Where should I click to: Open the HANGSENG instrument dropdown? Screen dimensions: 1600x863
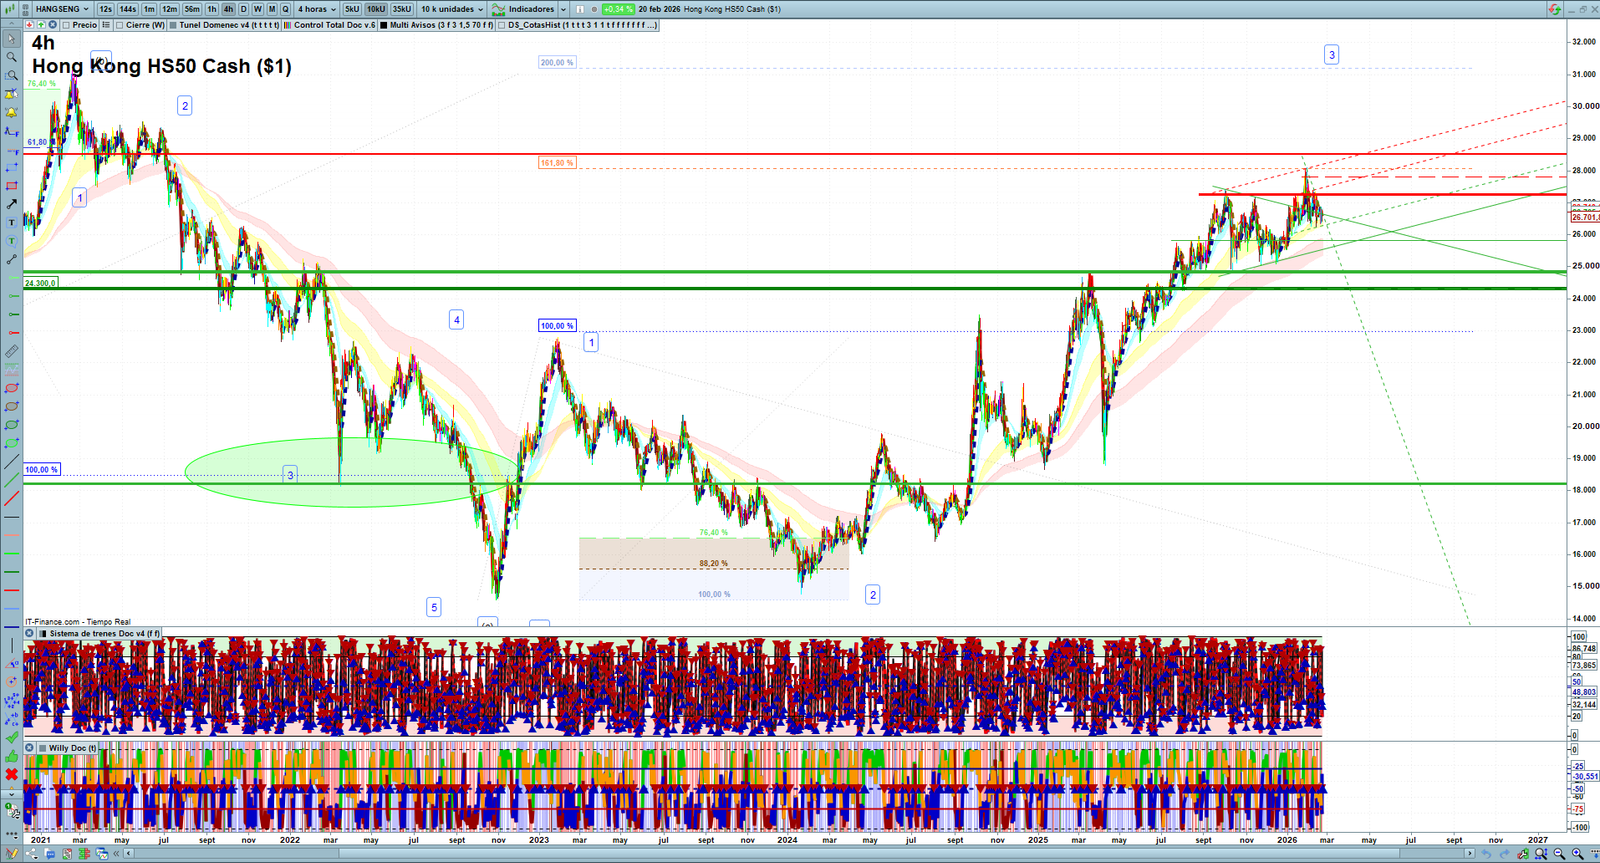[63, 9]
